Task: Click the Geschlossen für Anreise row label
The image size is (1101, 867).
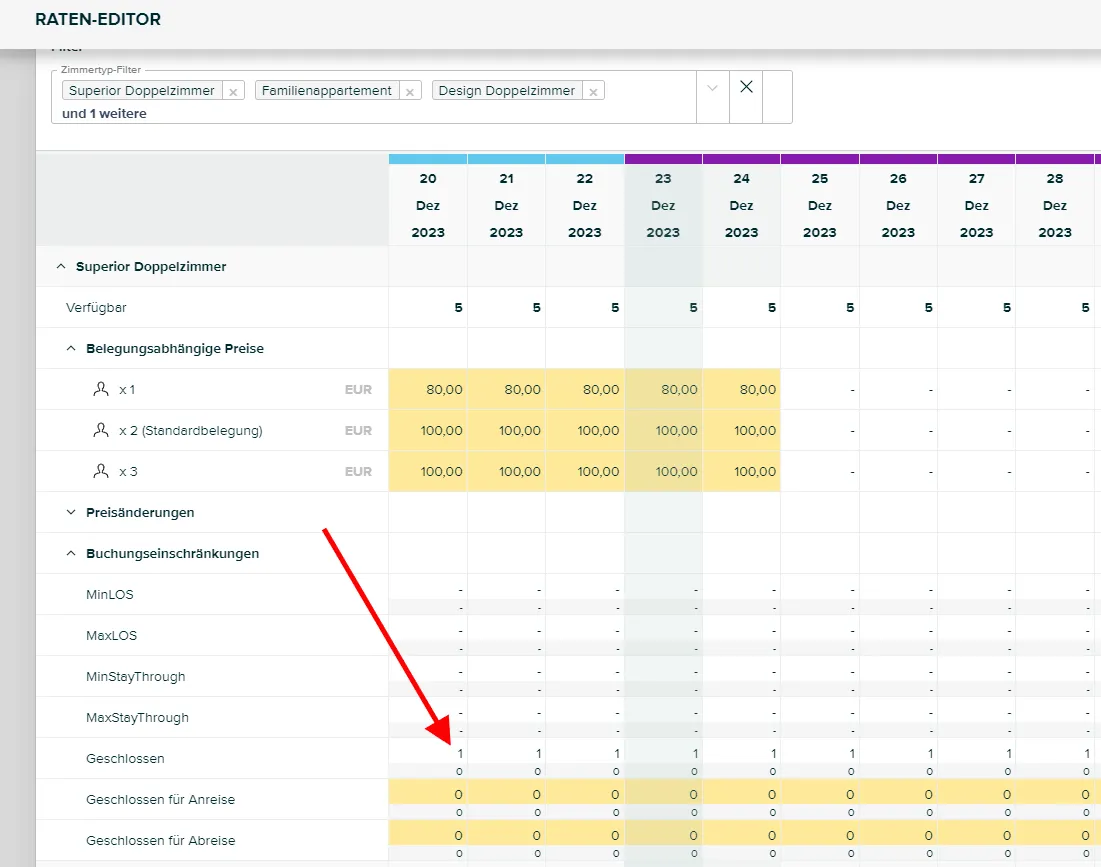Action: click(x=160, y=800)
